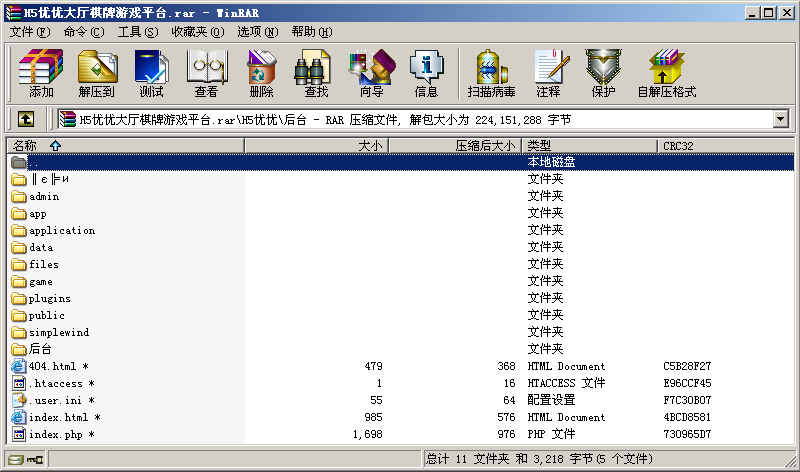Open the Tools (工具) menu
Image resolution: width=800 pixels, height=472 pixels.
pos(138,32)
